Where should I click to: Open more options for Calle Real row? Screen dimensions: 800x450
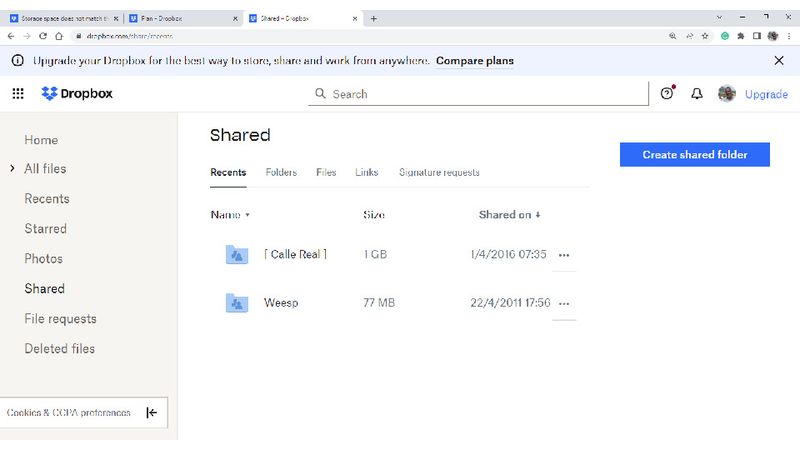tap(564, 255)
